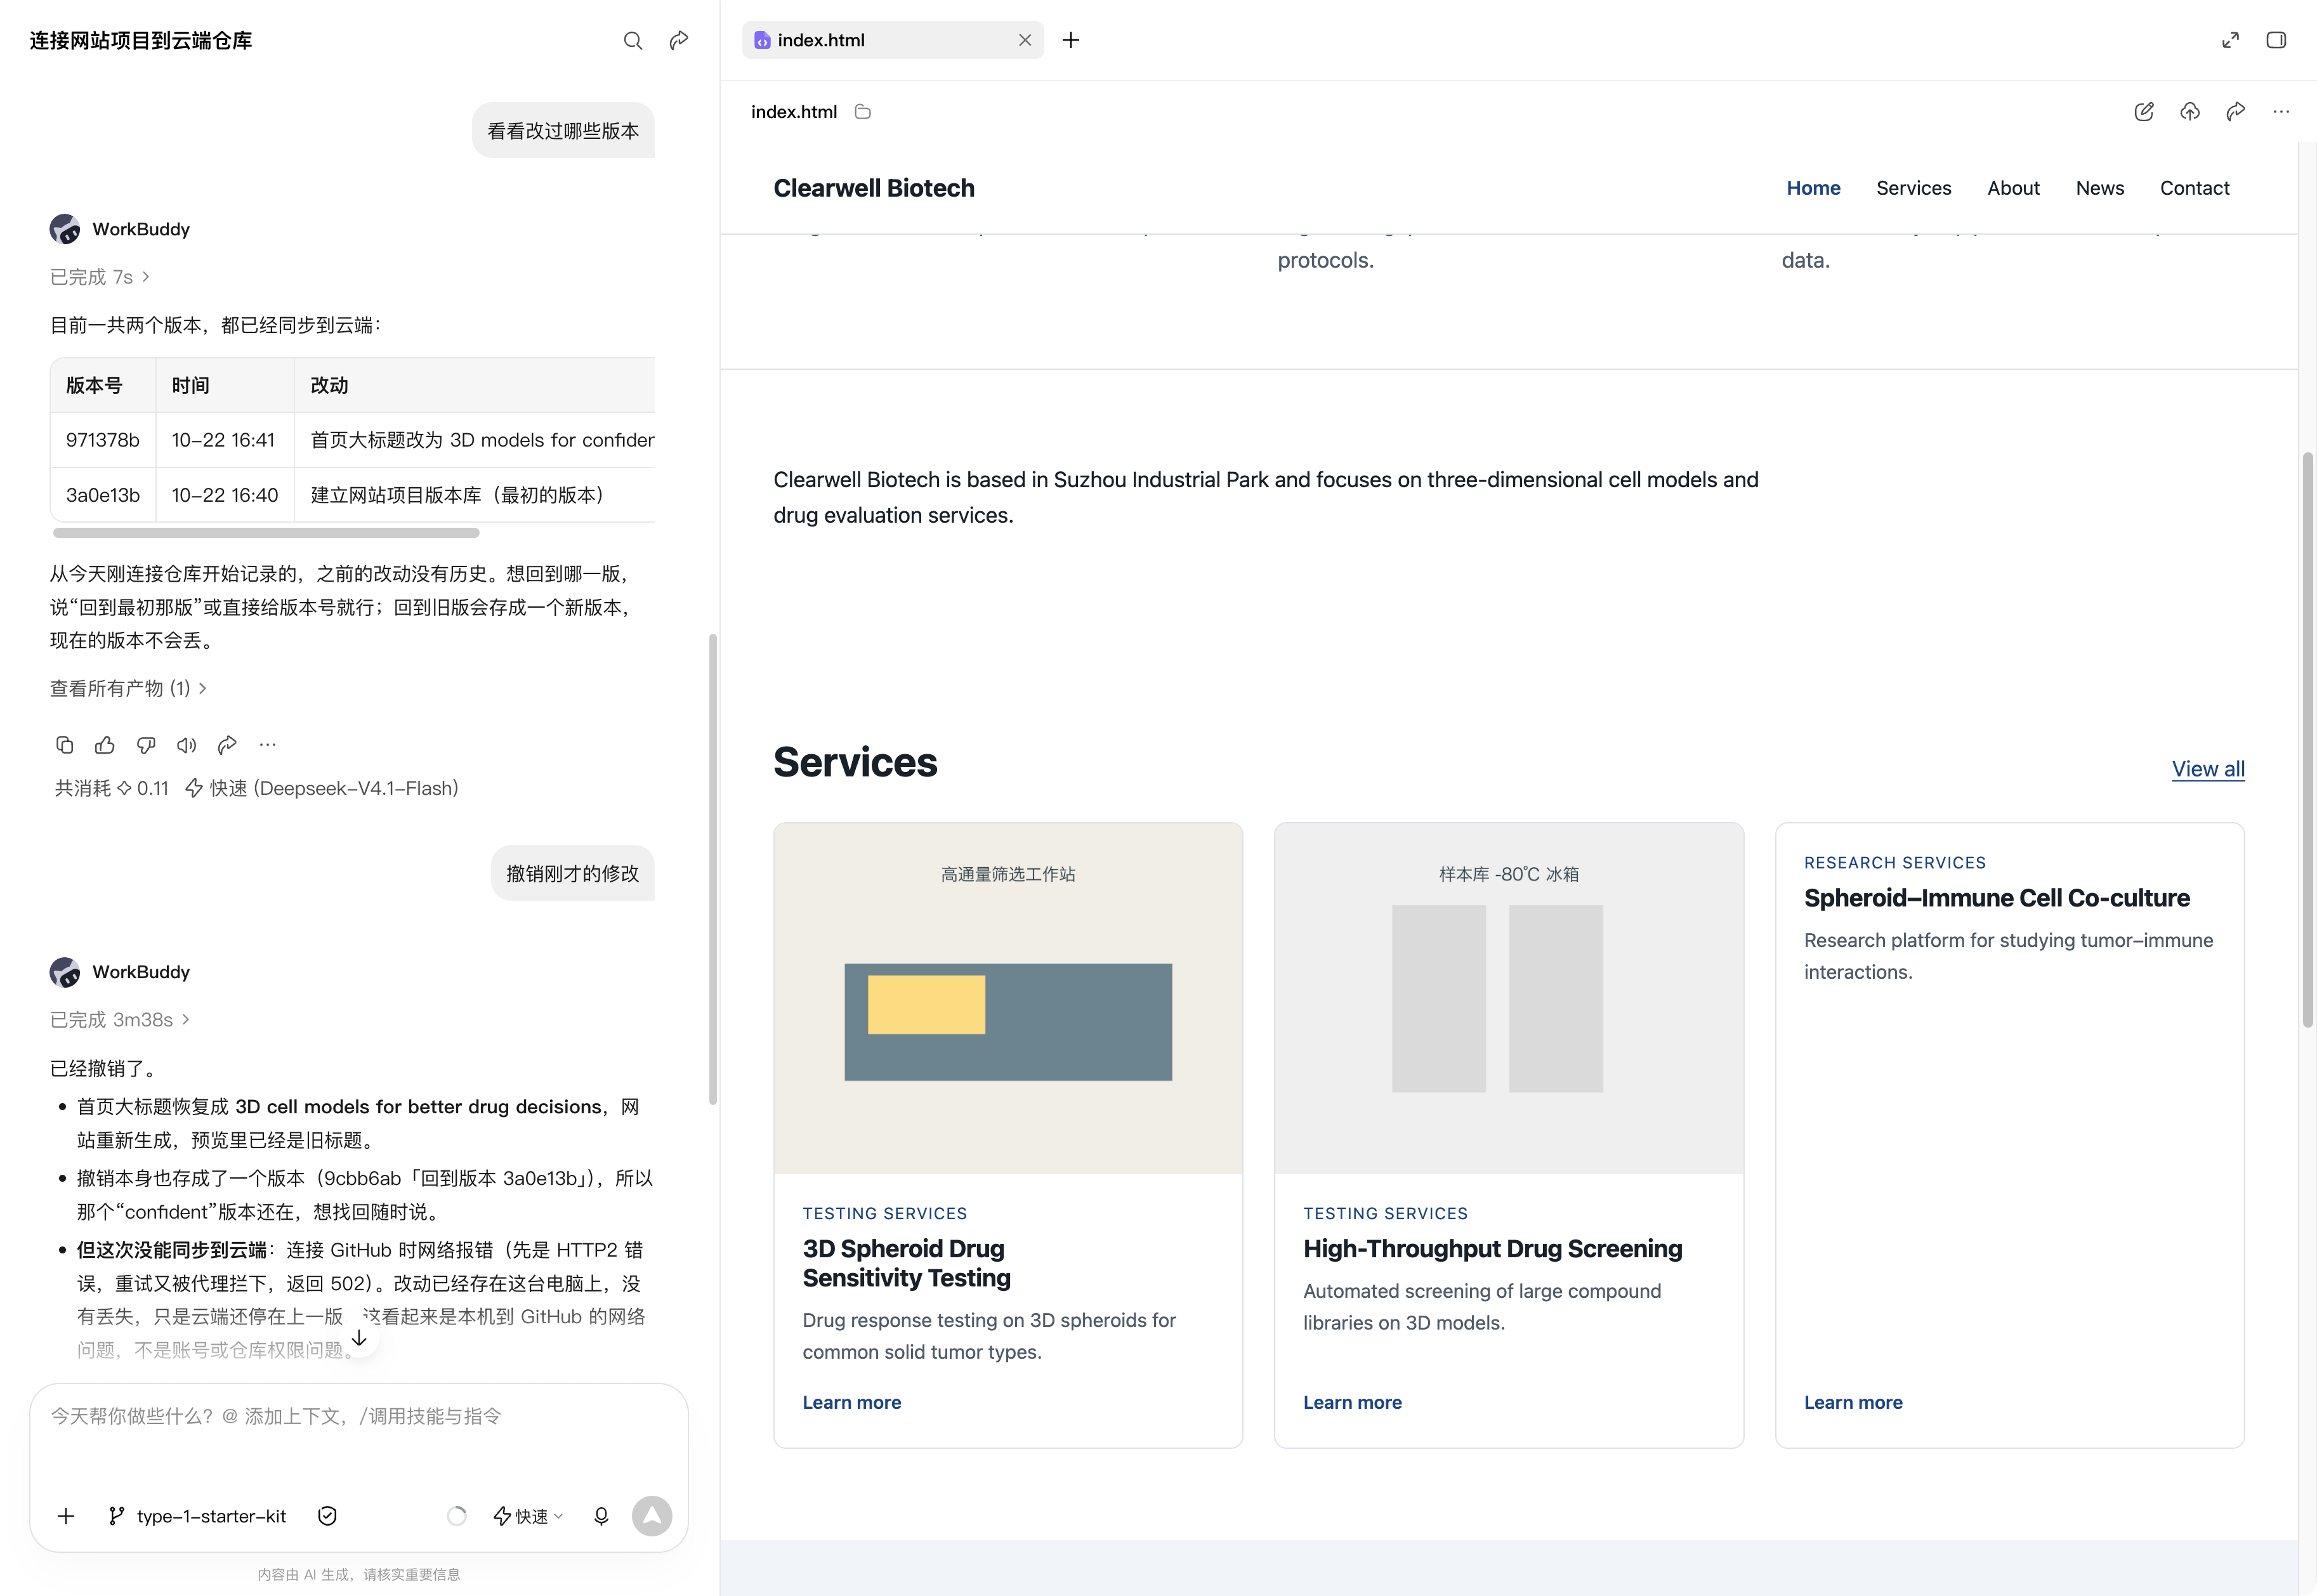Close the index.html tab
The width and height of the screenshot is (2317, 1596).
(x=1025, y=40)
